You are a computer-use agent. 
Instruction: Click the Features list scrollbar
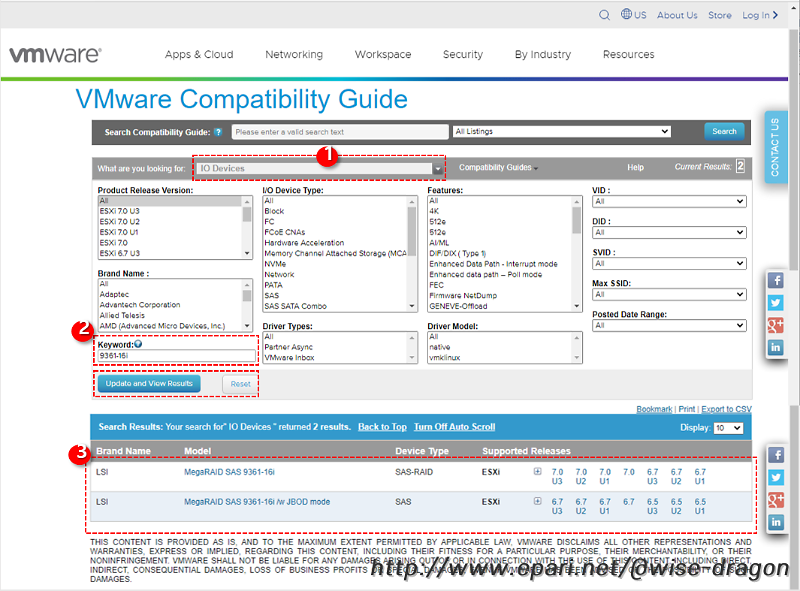click(577, 254)
